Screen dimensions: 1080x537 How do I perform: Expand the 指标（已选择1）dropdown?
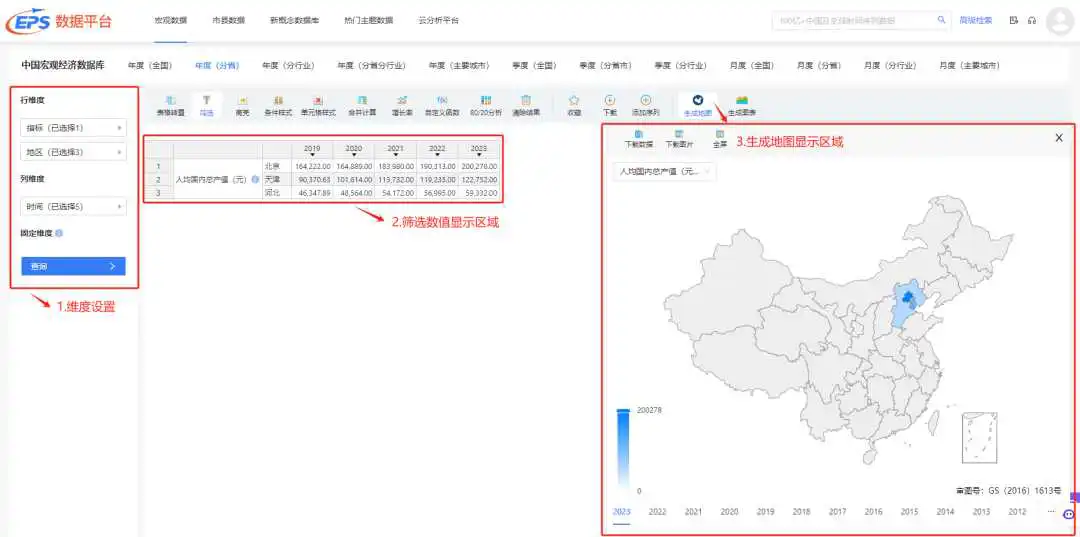(74, 128)
